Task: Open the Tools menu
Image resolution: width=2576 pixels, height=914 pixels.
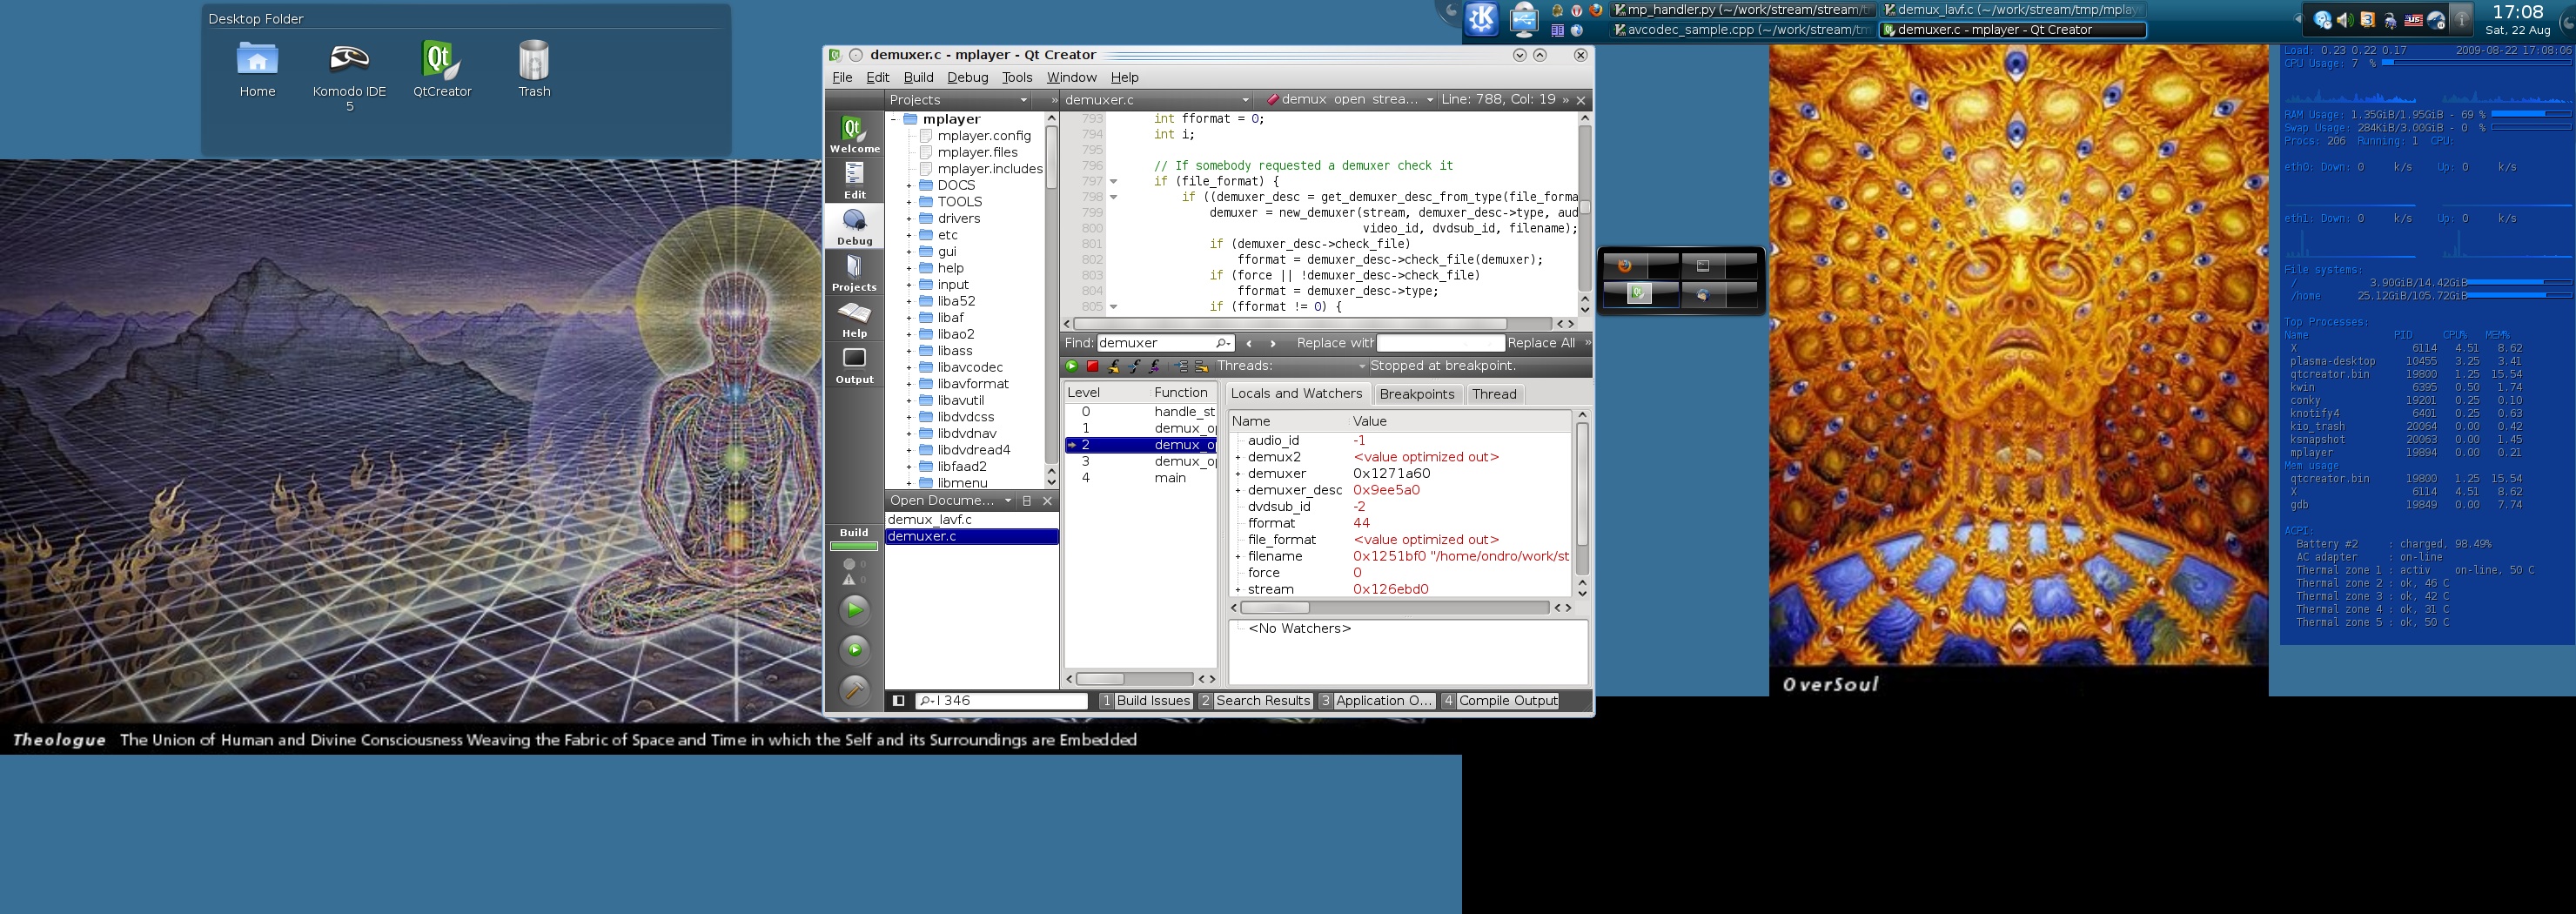Action: click(x=1017, y=77)
